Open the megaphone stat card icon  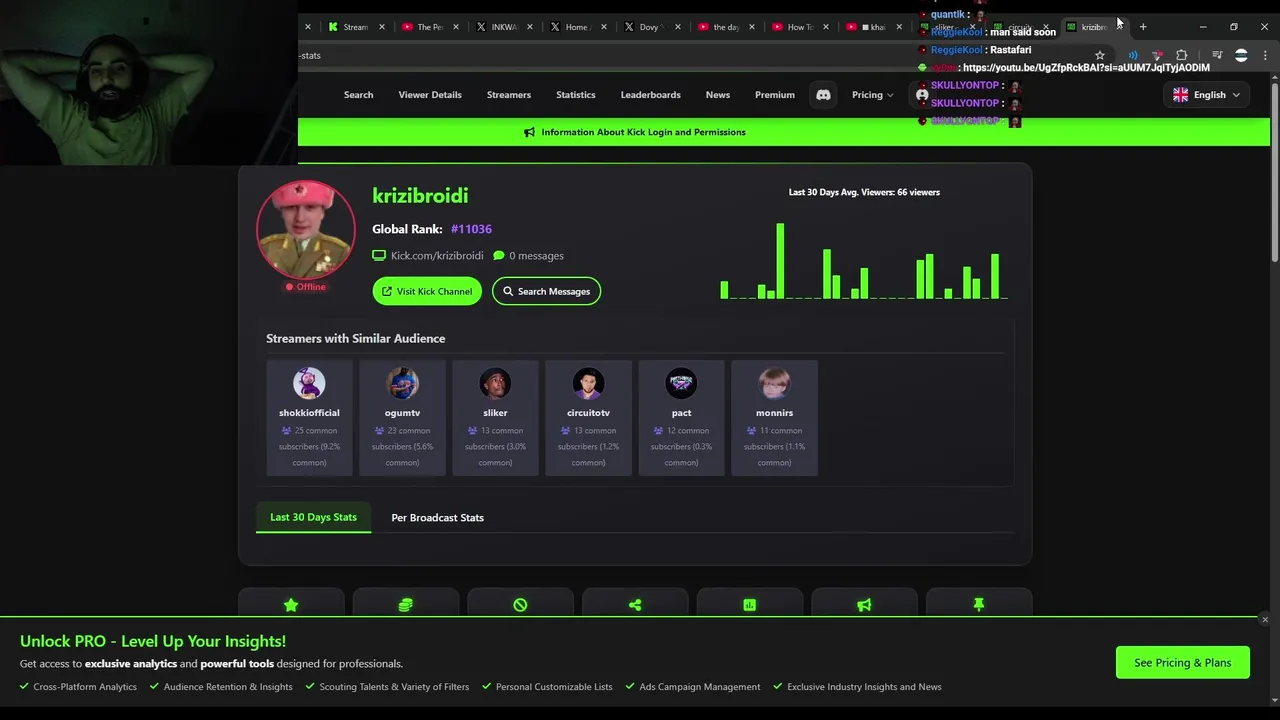point(864,605)
